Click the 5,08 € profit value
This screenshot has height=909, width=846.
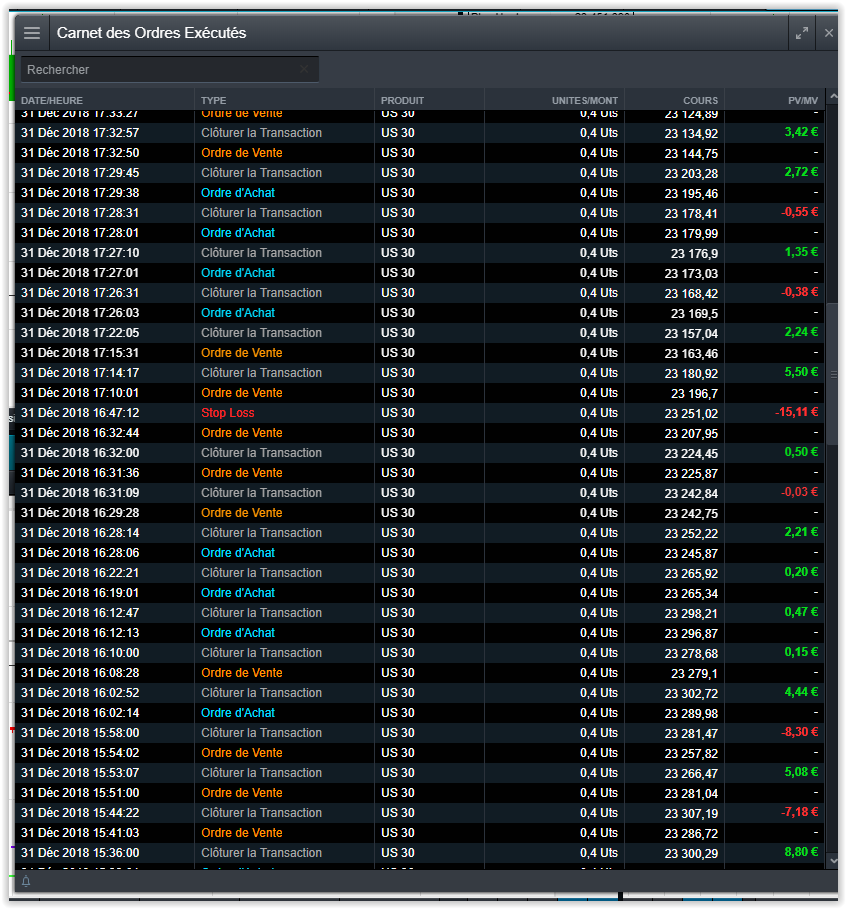coord(801,772)
